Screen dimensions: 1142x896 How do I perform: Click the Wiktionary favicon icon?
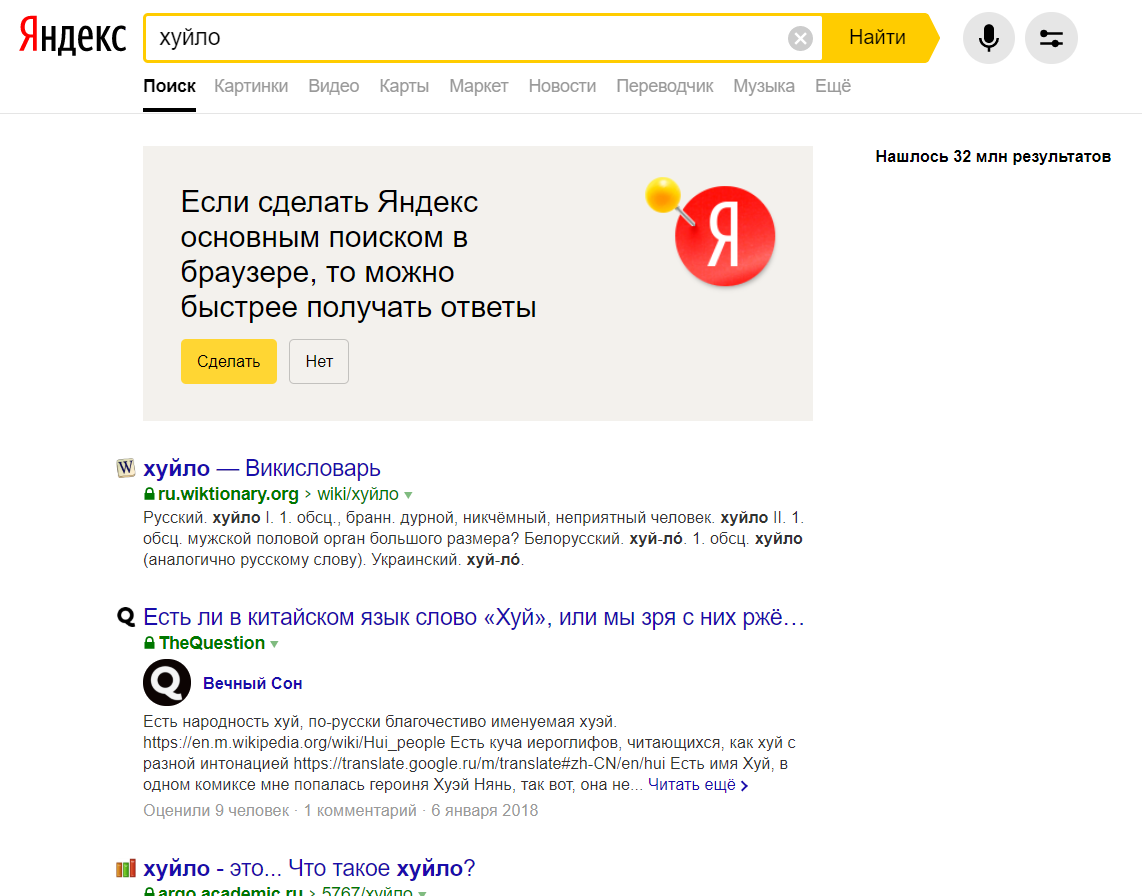126,468
